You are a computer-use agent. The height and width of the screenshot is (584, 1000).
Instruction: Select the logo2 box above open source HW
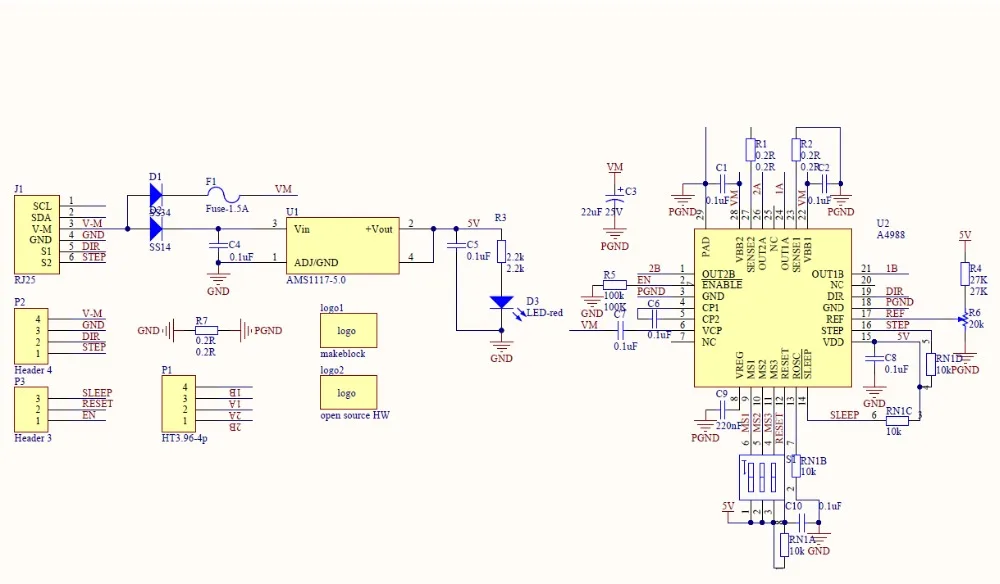tap(348, 393)
